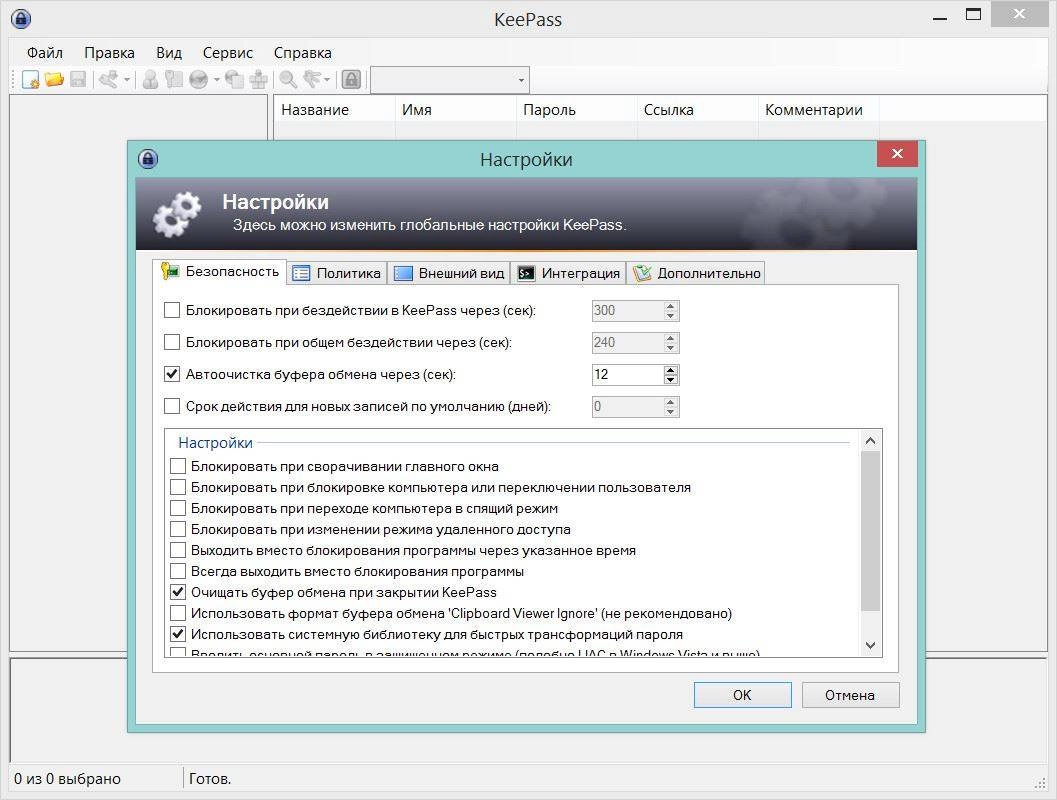Click the Show entries keys icon

coord(312,80)
